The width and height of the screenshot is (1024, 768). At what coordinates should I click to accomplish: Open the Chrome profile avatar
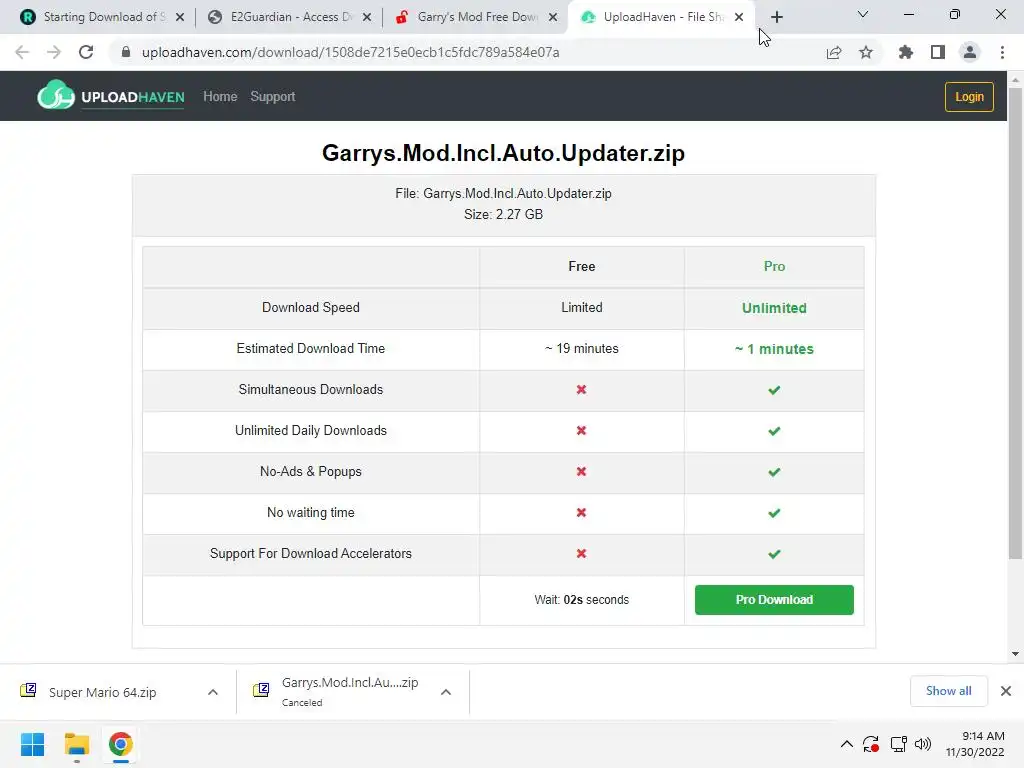(x=970, y=52)
